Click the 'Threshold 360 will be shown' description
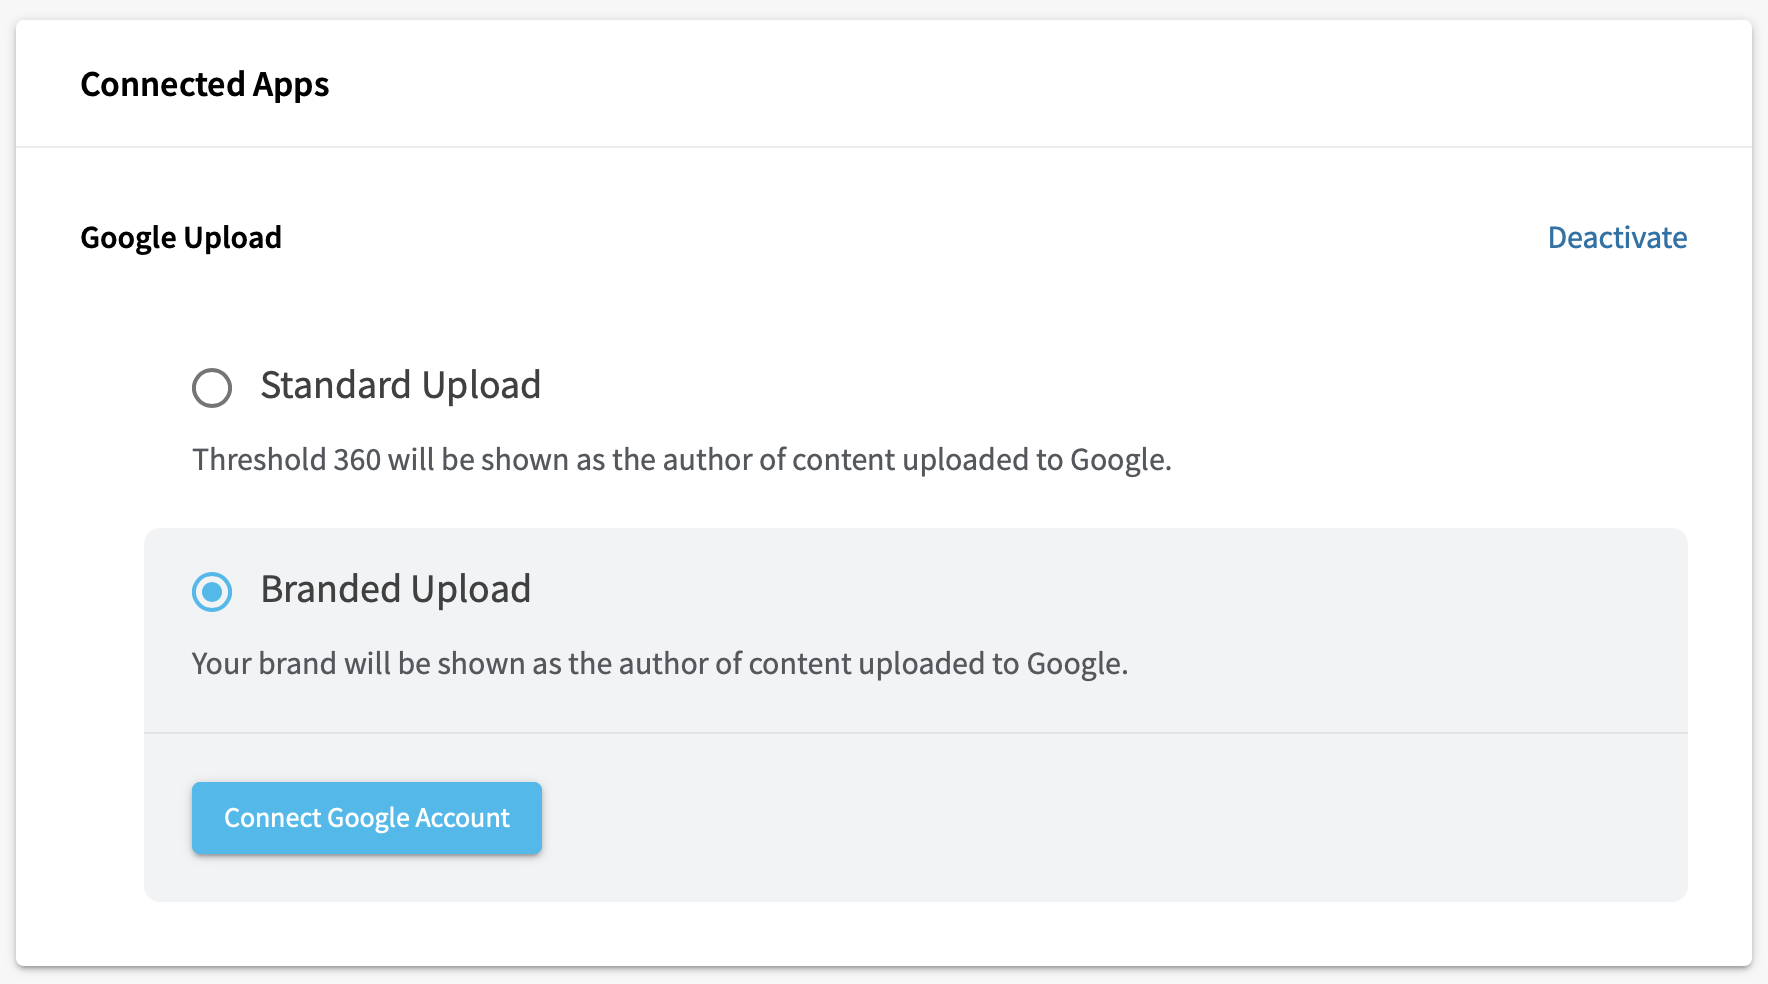 coord(682,460)
